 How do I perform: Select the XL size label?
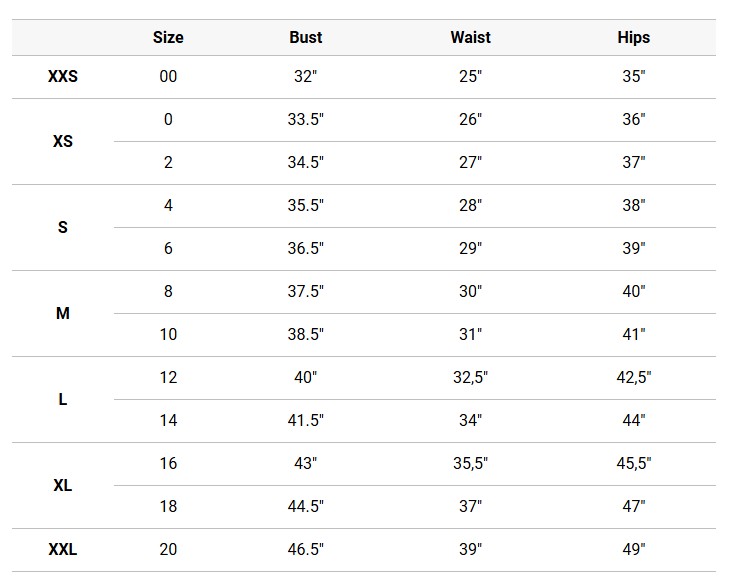point(63,485)
